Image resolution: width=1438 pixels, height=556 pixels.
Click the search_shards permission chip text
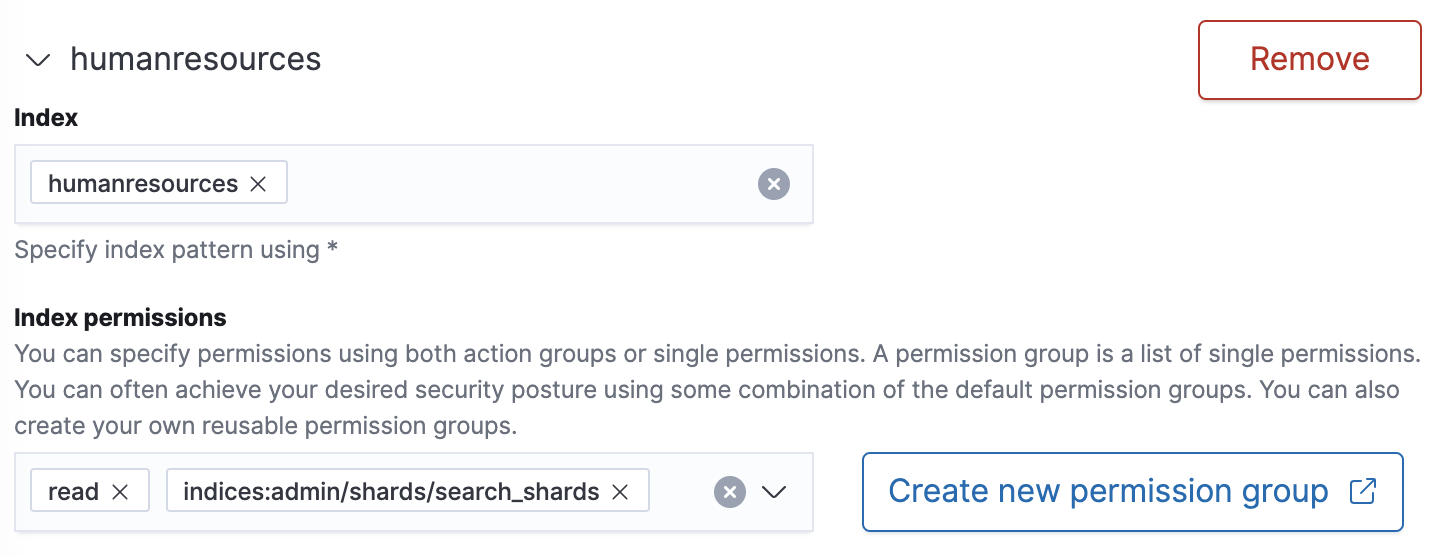(391, 492)
